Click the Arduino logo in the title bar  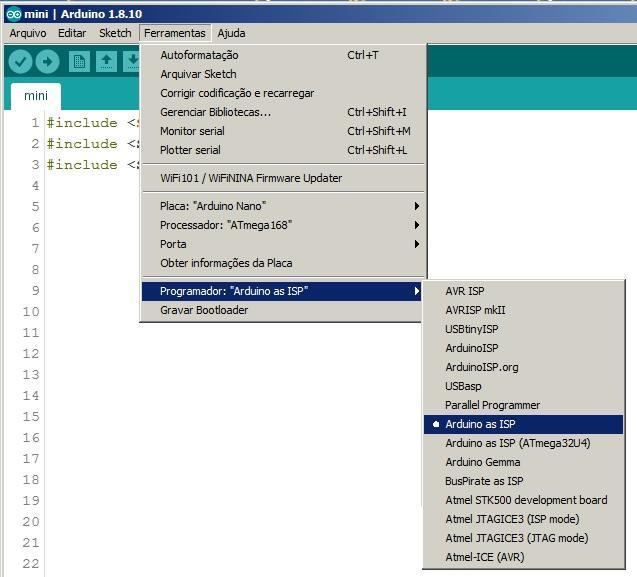pyautogui.click(x=14, y=14)
